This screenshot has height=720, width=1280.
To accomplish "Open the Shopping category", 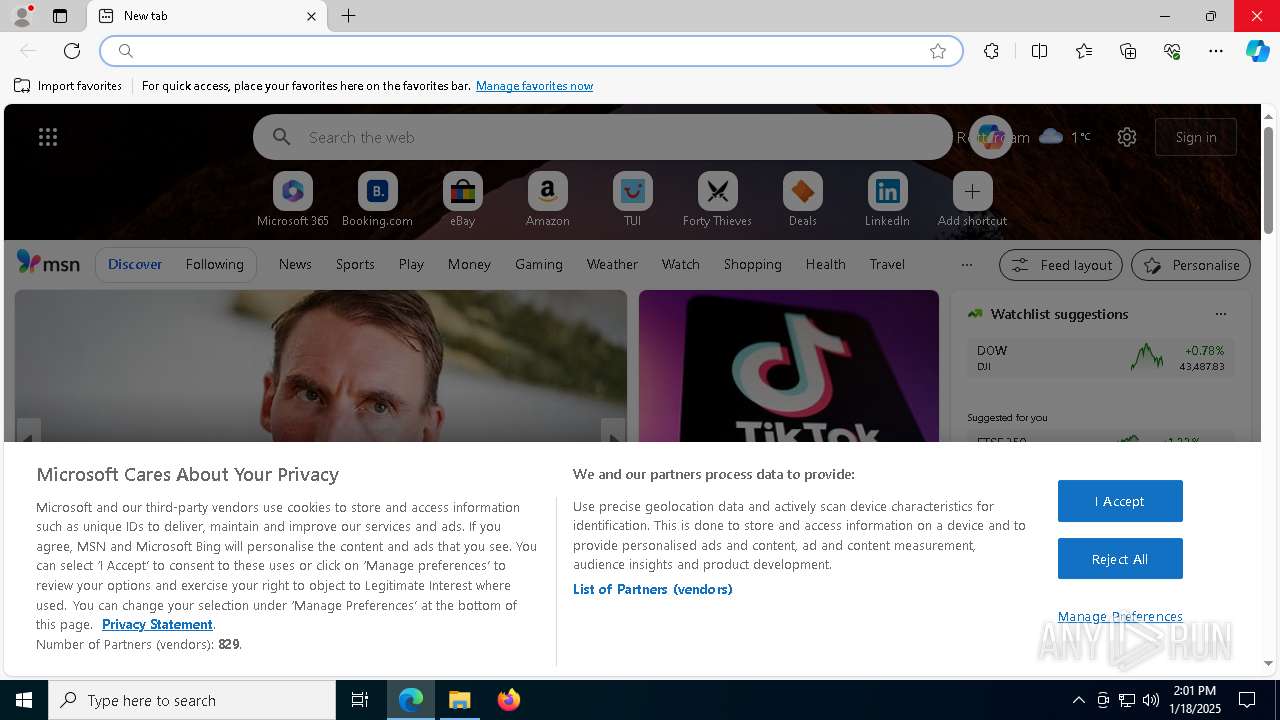I will click(753, 264).
